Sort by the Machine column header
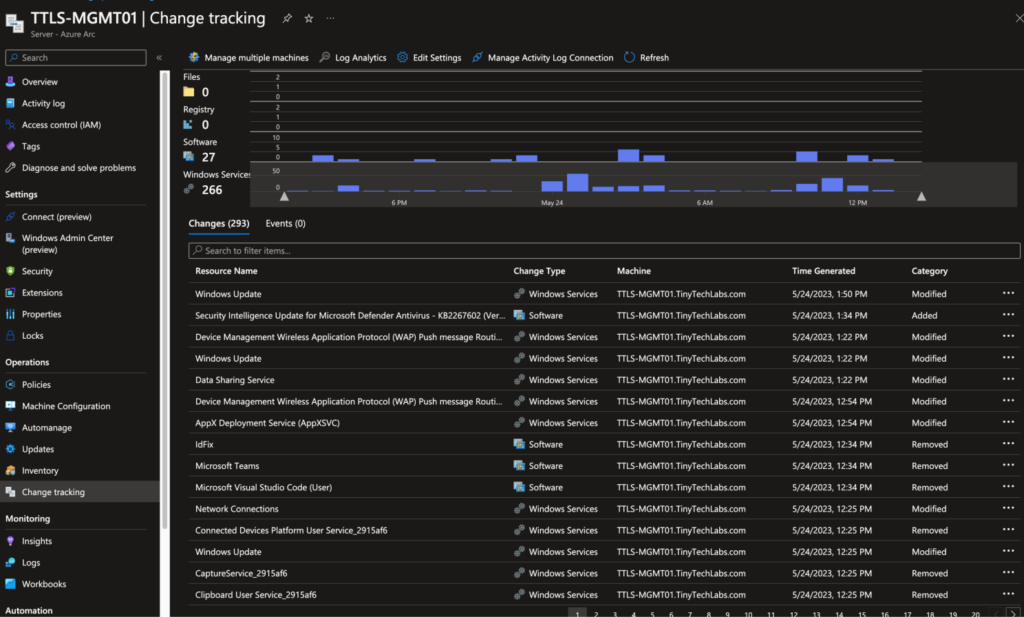 [x=634, y=271]
